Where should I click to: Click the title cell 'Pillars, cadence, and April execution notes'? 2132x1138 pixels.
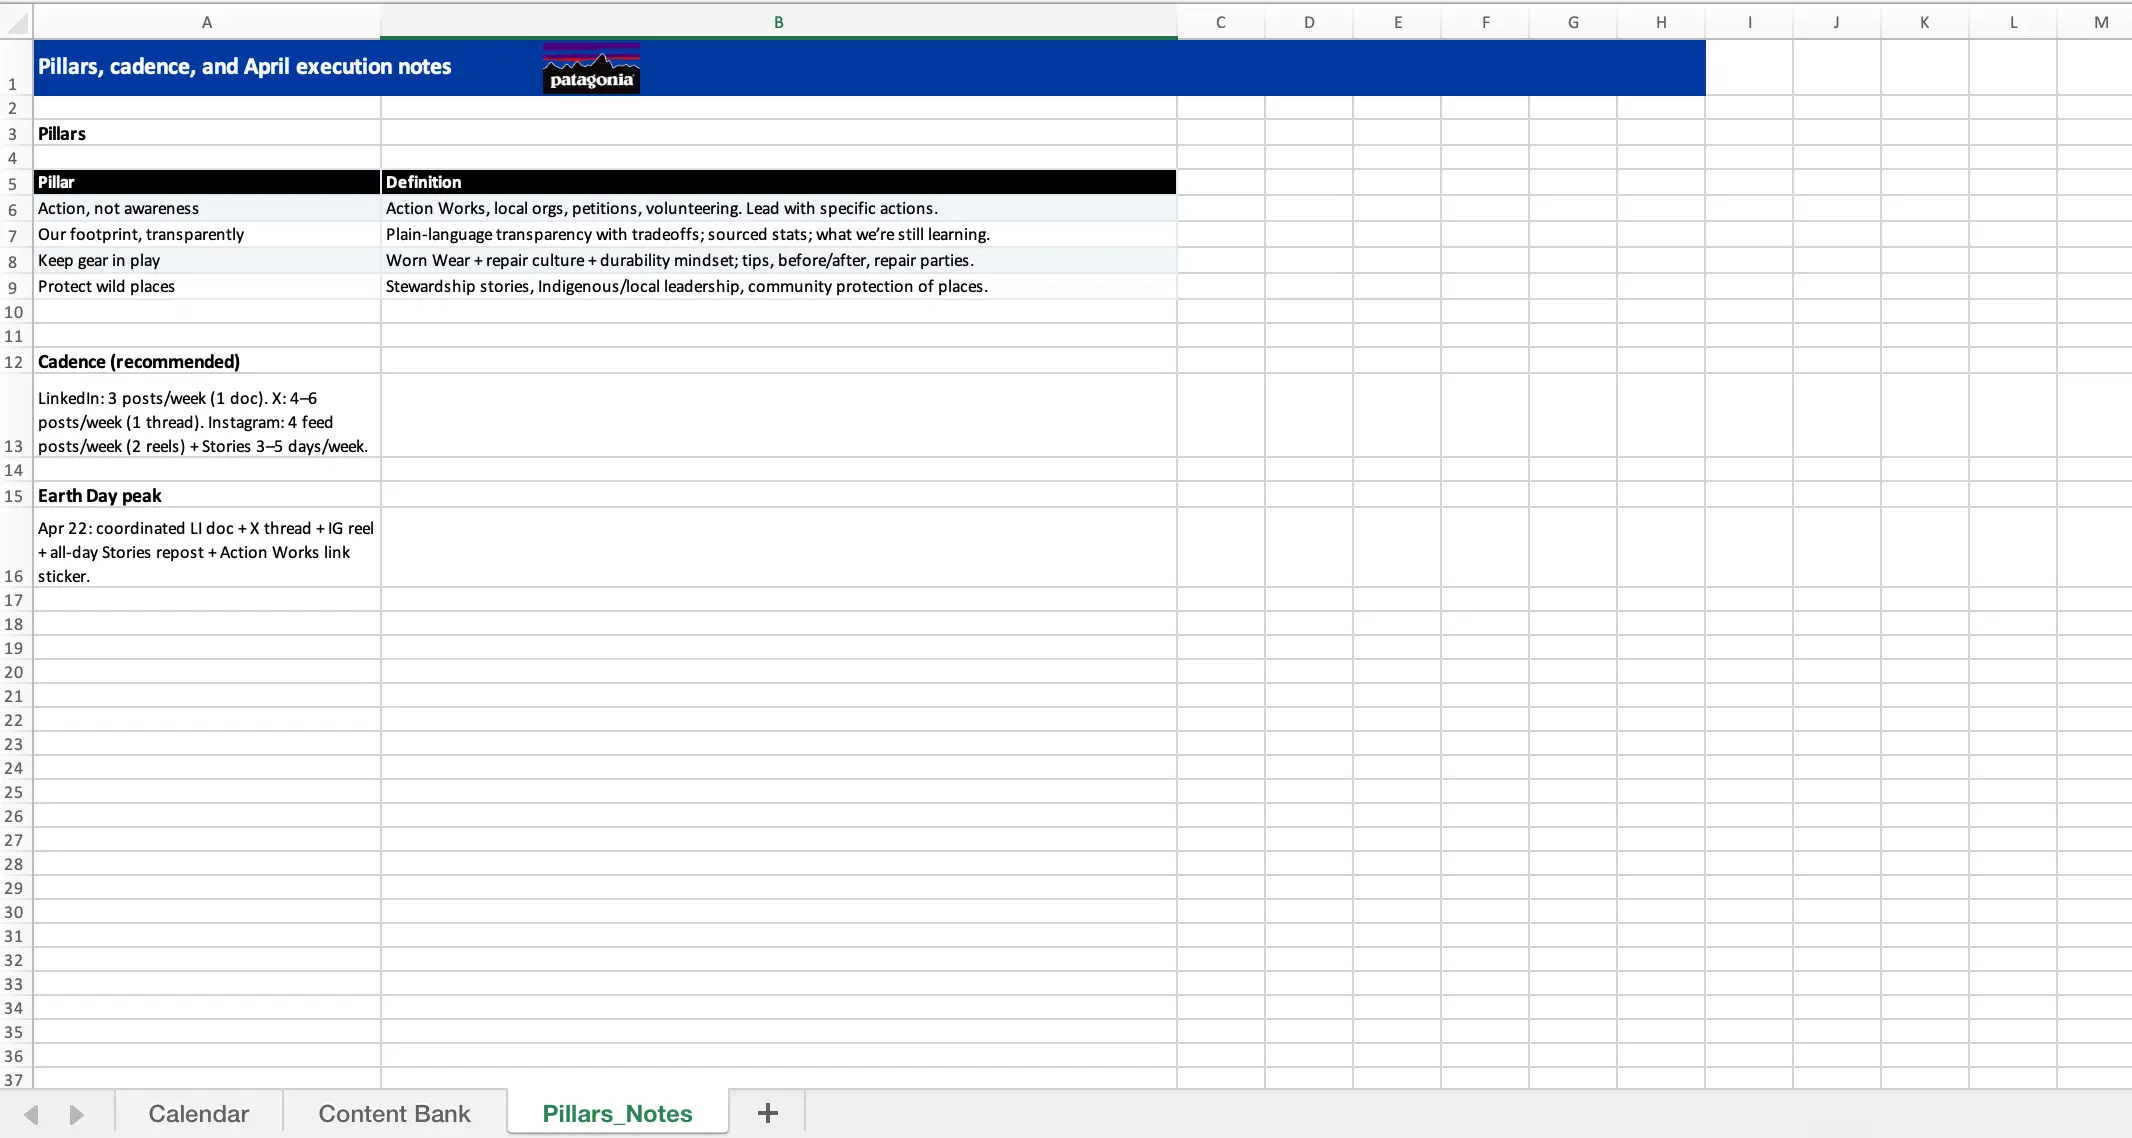(x=244, y=67)
